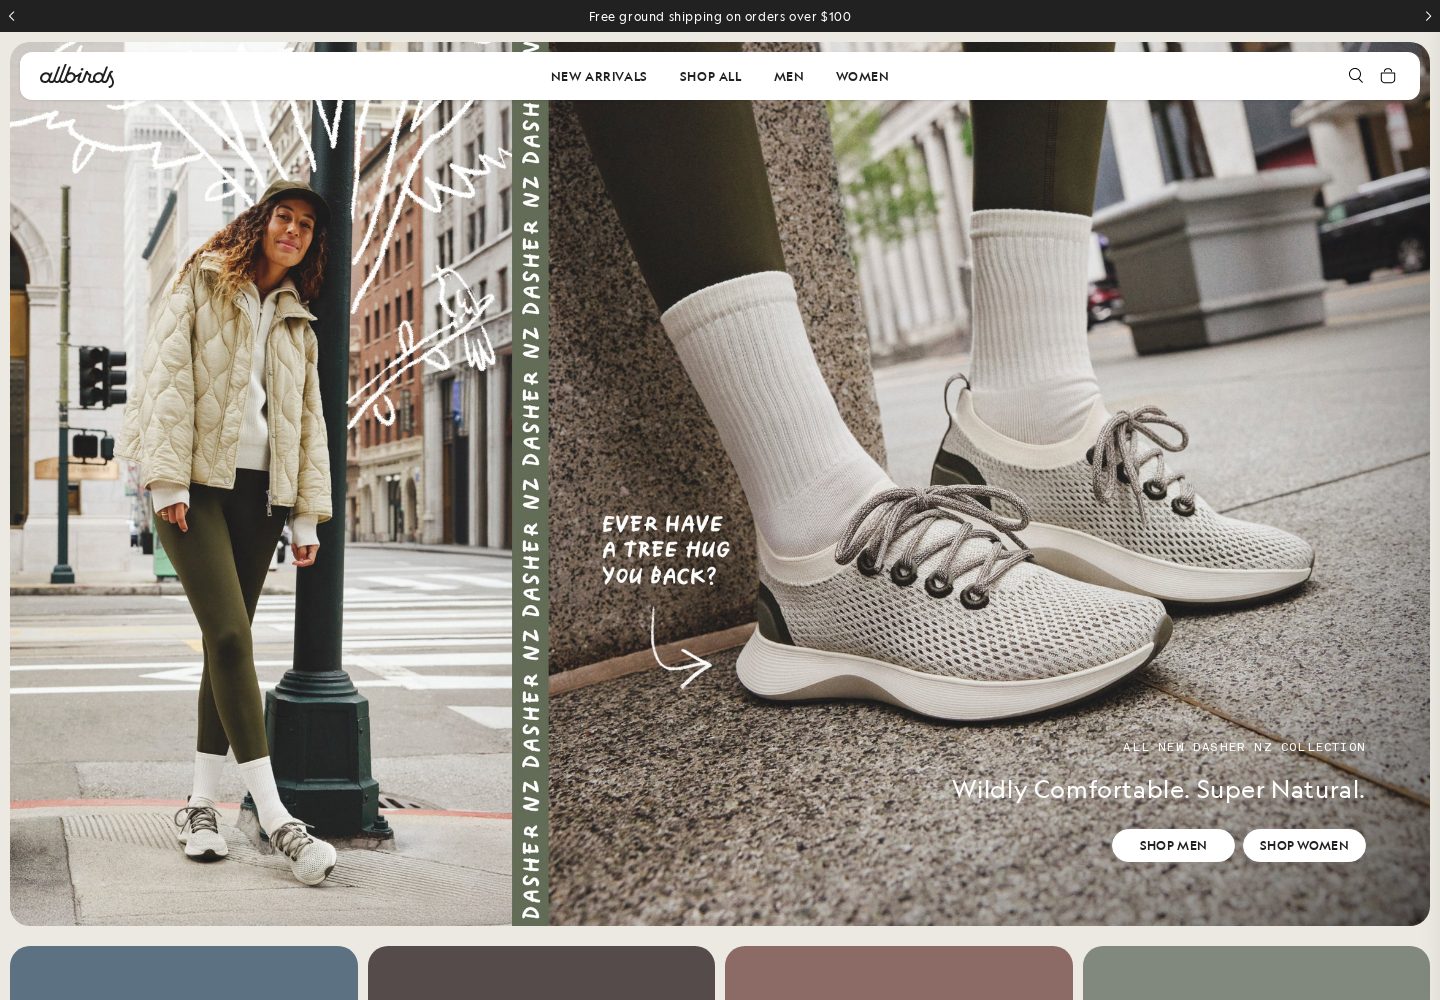Show previous announcement with left arrow
Screen dimensions: 1440x1000
(11, 16)
